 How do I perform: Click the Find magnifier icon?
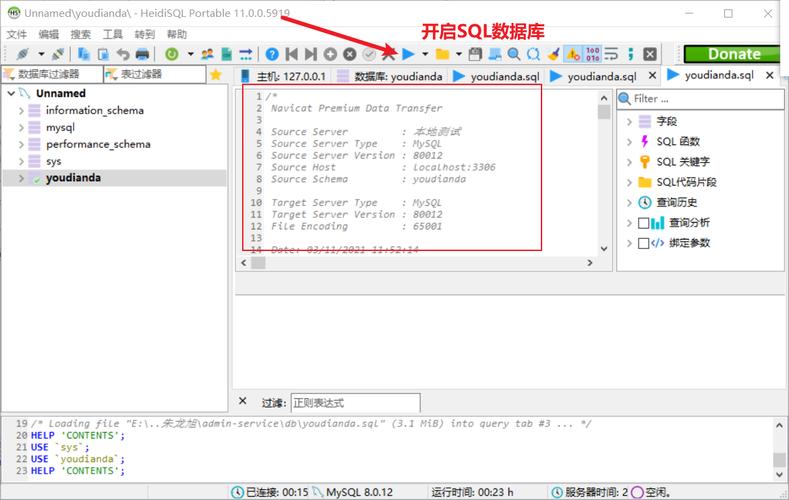[x=514, y=54]
